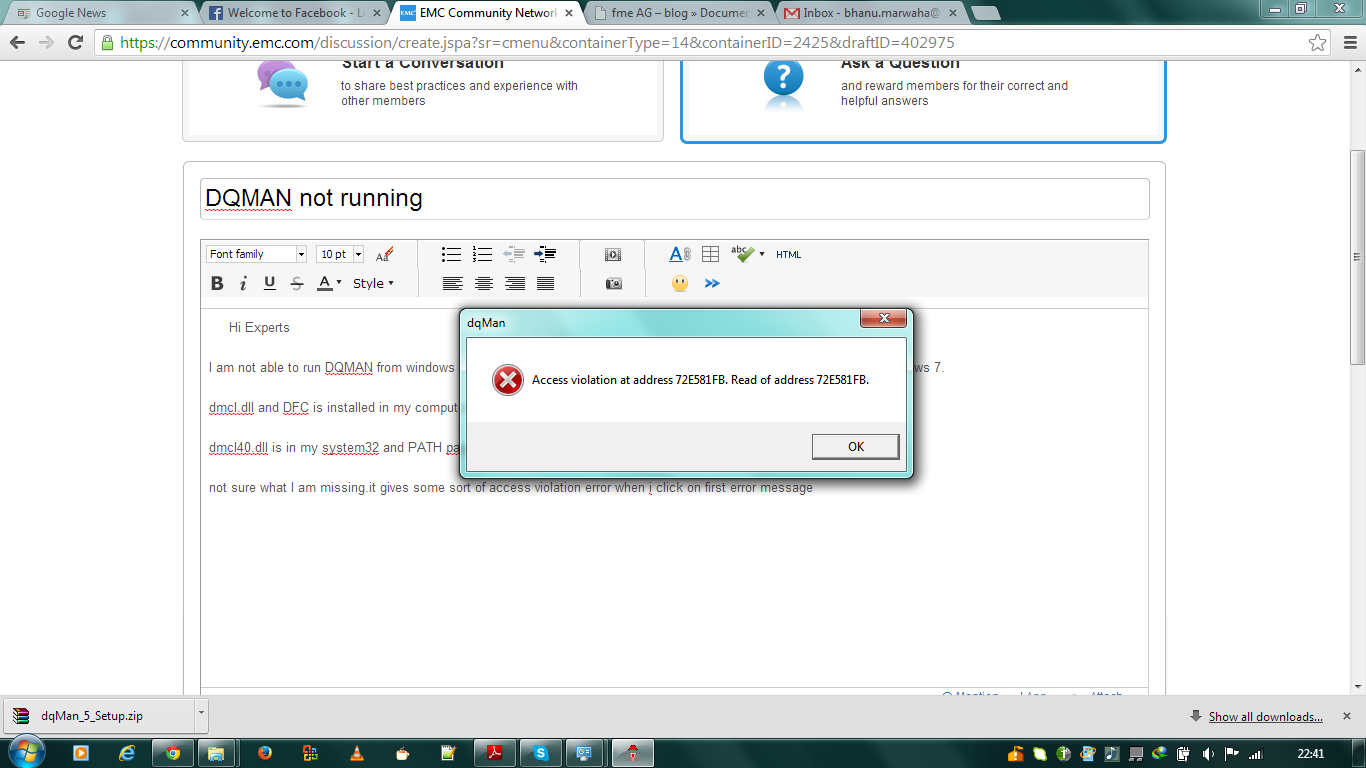The height and width of the screenshot is (768, 1366).
Task: Toggle strikethrough on selected text
Action: 296,283
